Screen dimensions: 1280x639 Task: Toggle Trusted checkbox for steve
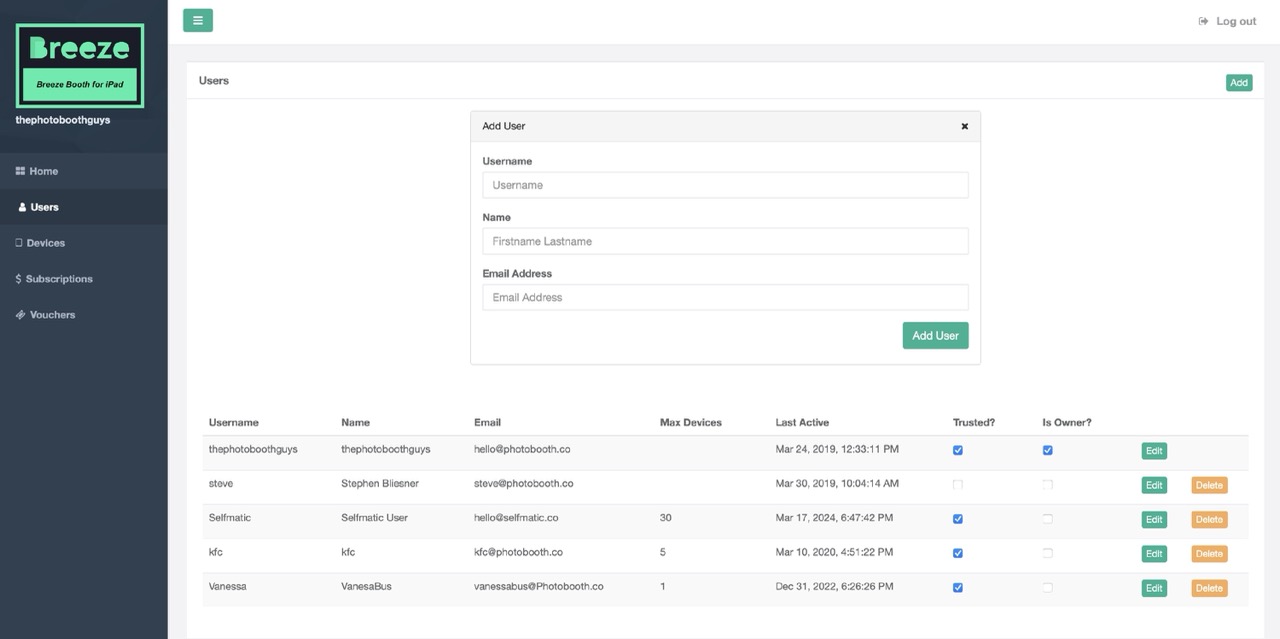point(958,485)
